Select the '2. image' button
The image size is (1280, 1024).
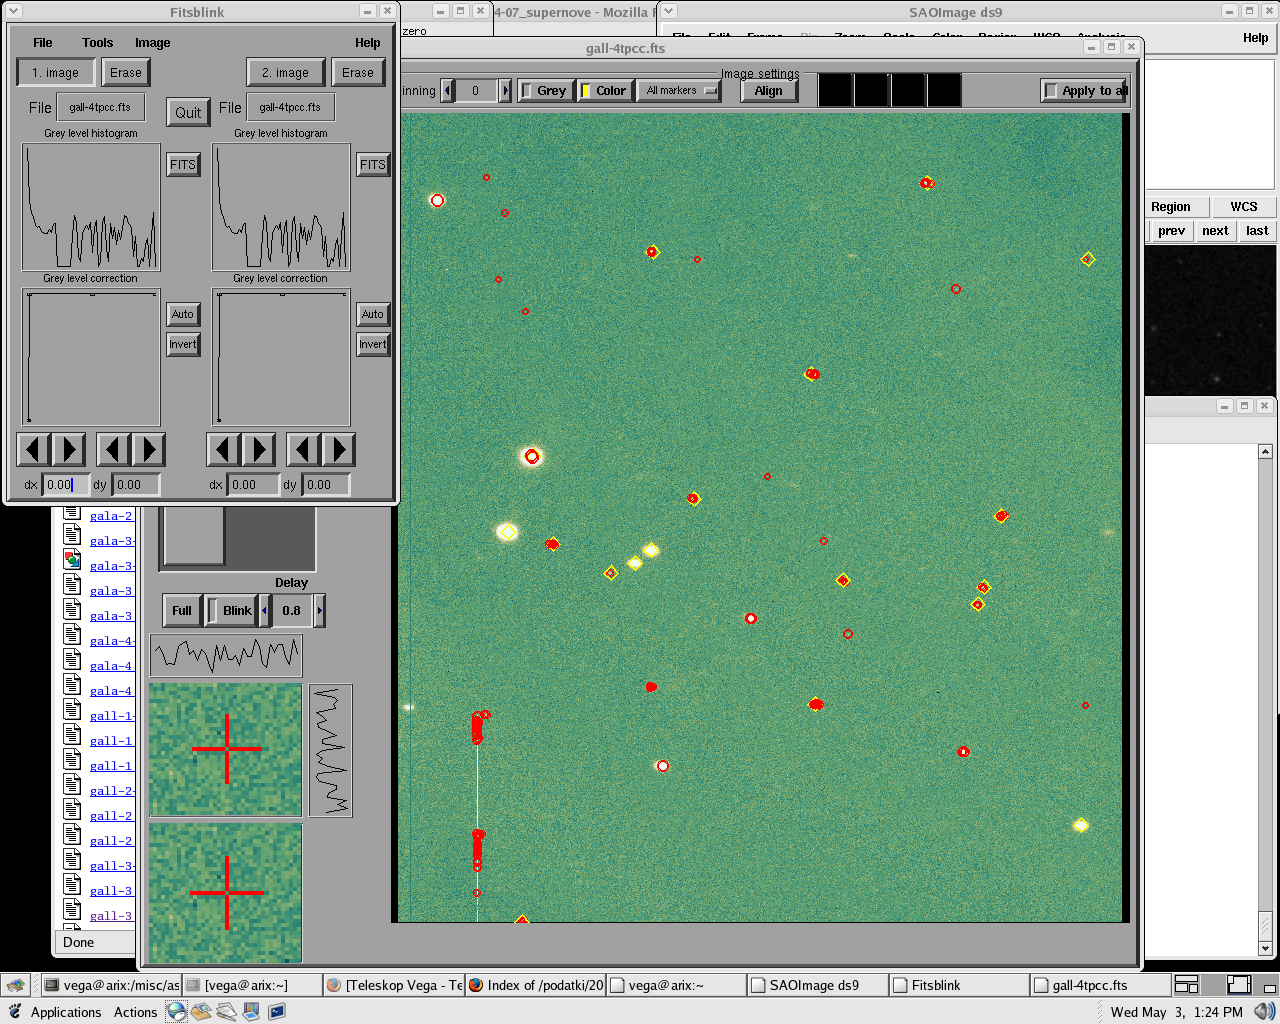(x=286, y=73)
